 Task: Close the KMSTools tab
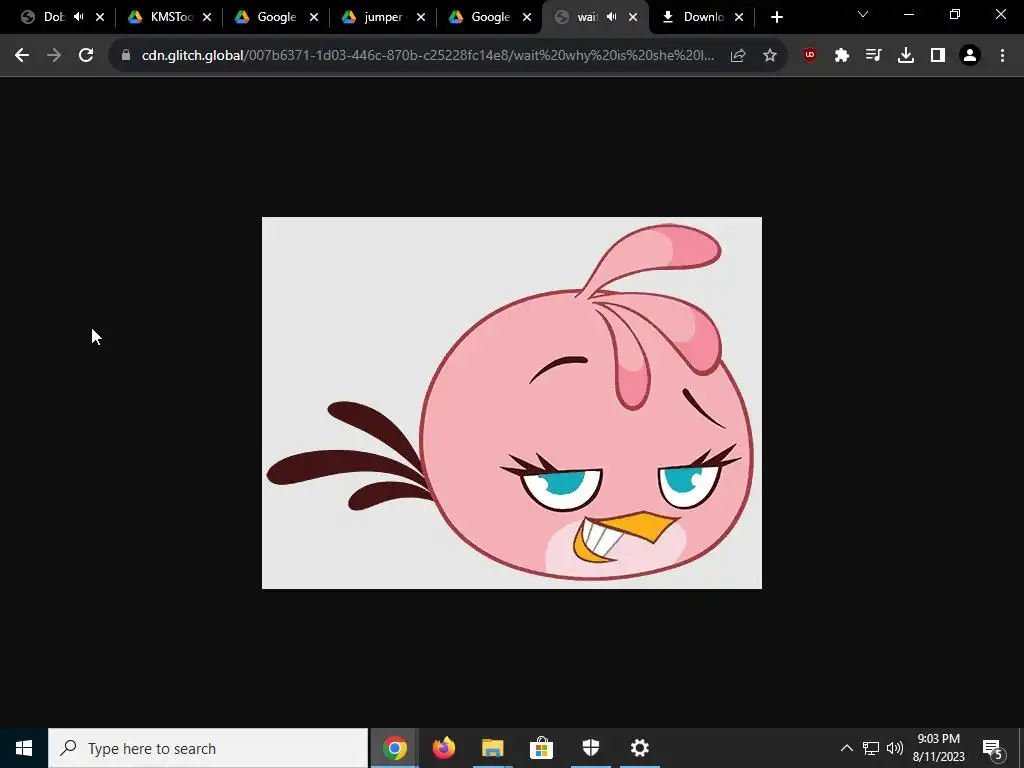[x=207, y=17]
